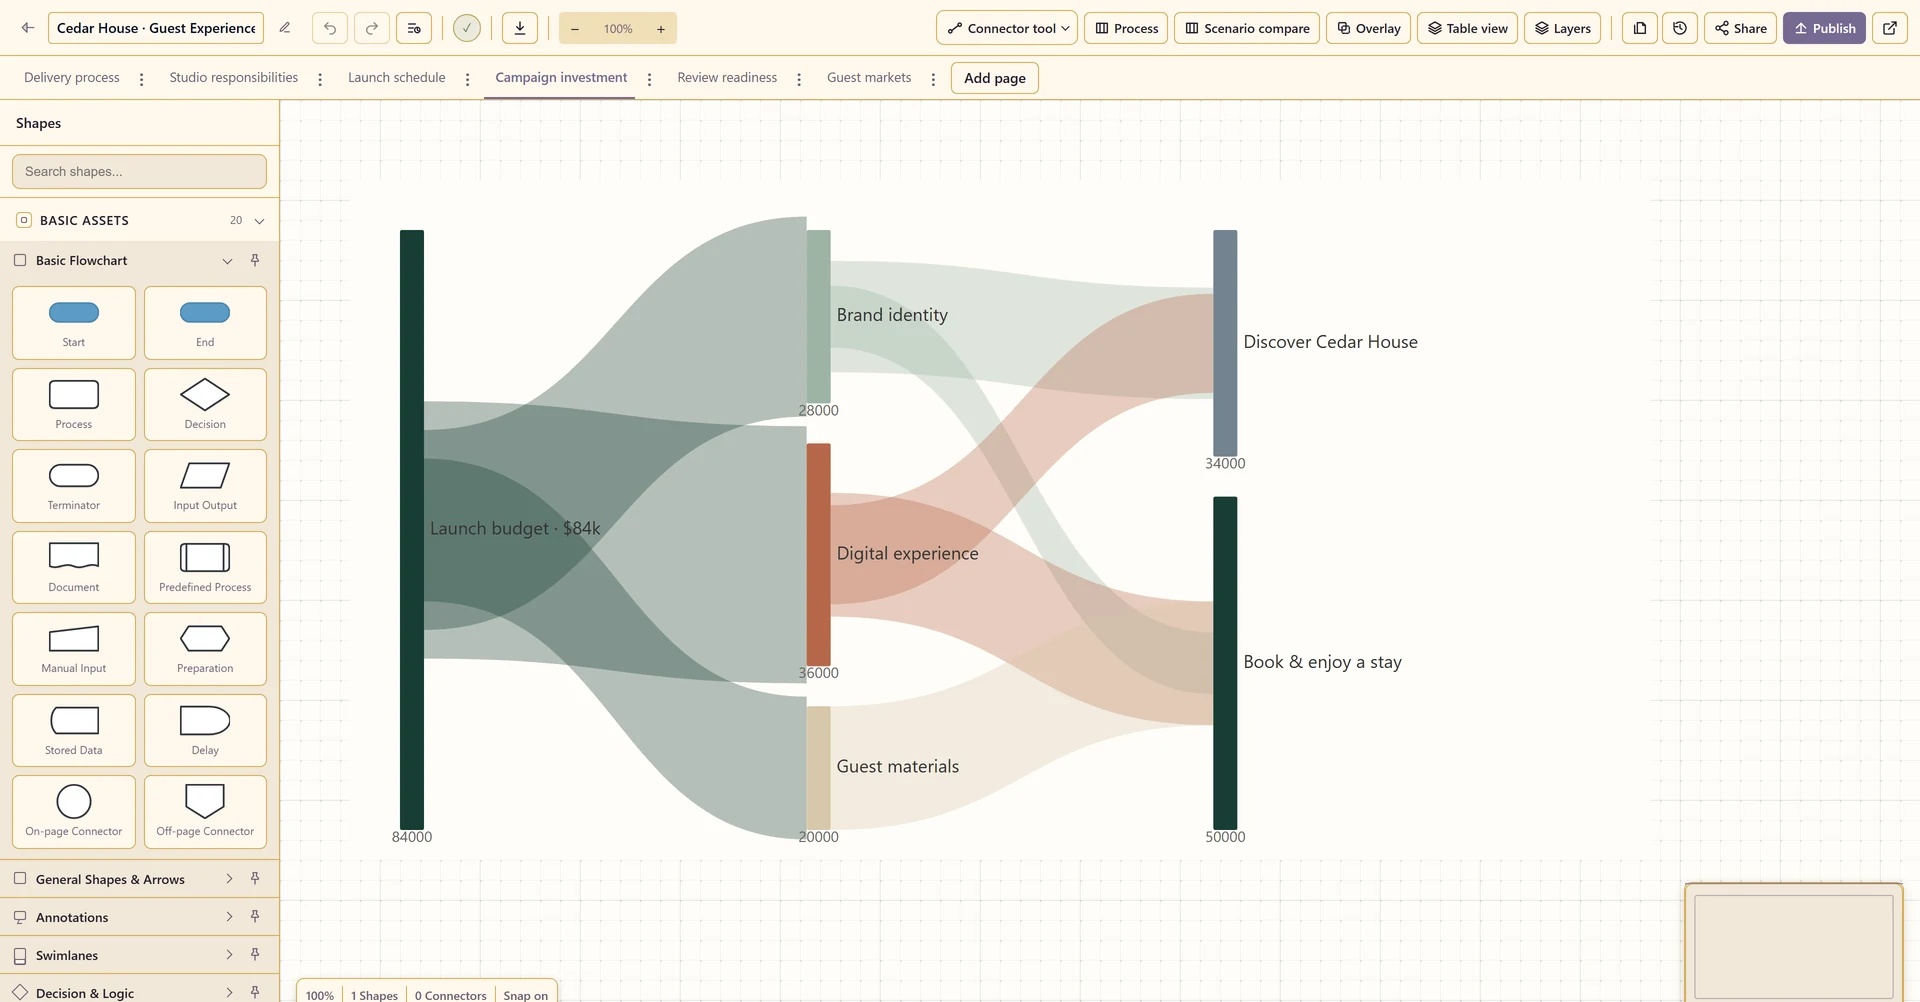Open the Connector tool dropdown
The image size is (1920, 1002).
1007,28
